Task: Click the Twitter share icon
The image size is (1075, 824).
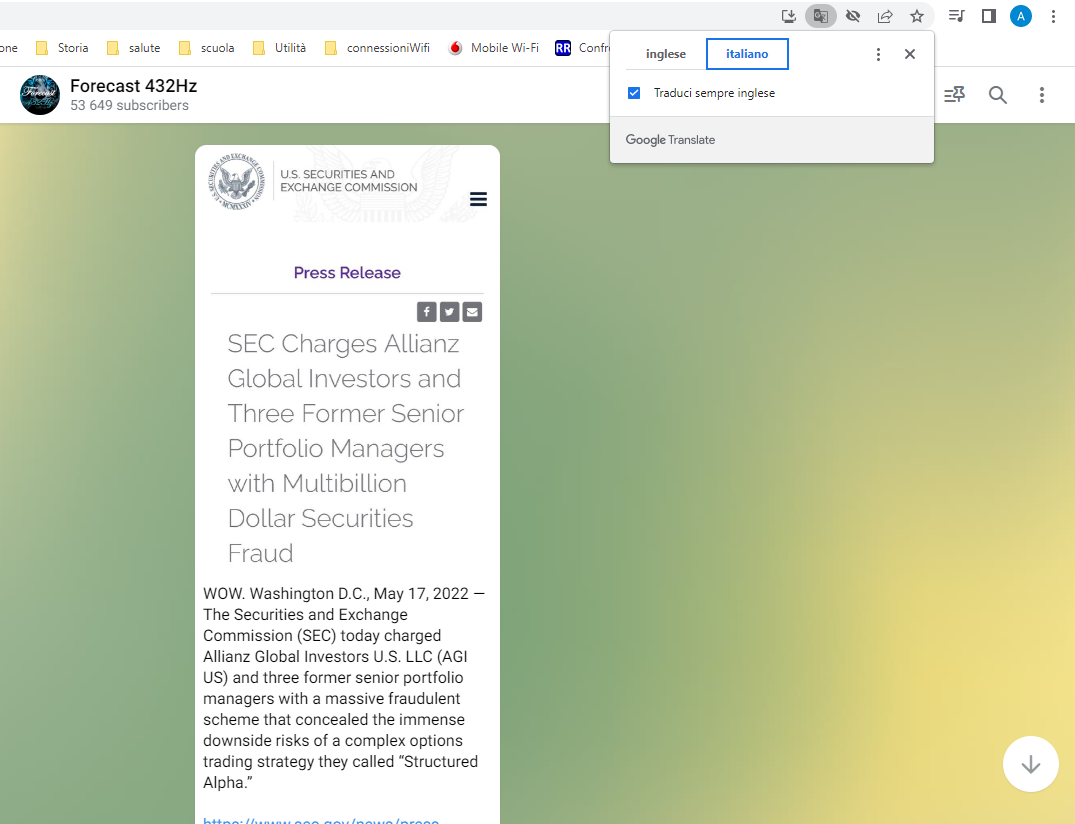Action: coord(449,312)
